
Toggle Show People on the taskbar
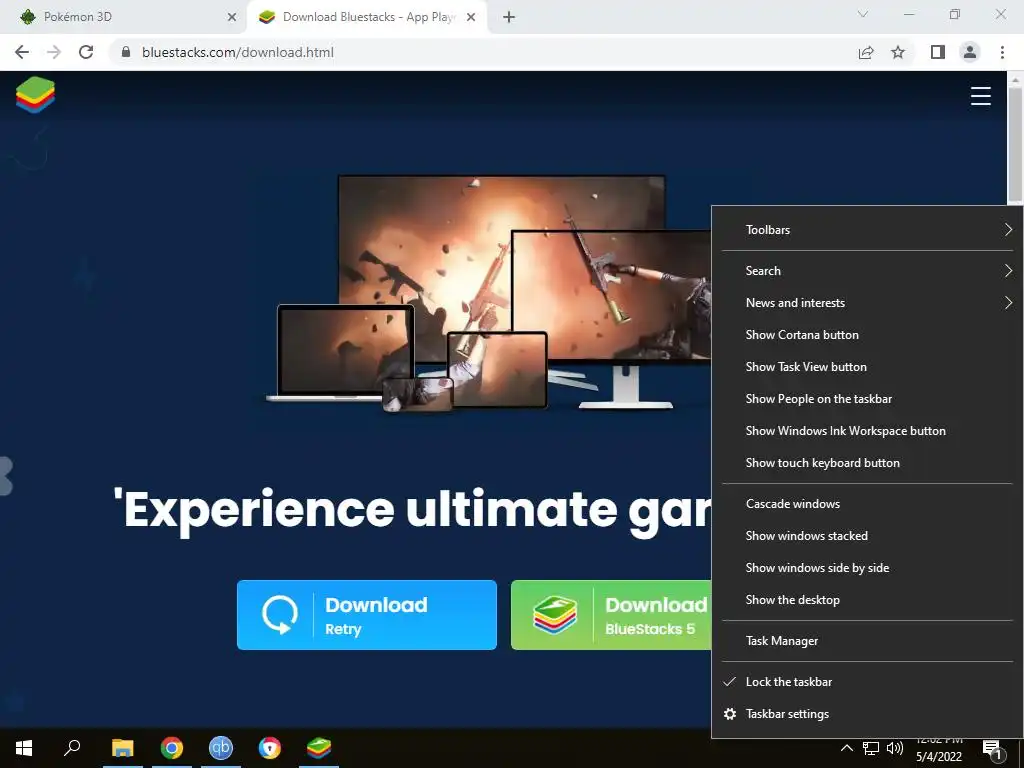(x=867, y=398)
